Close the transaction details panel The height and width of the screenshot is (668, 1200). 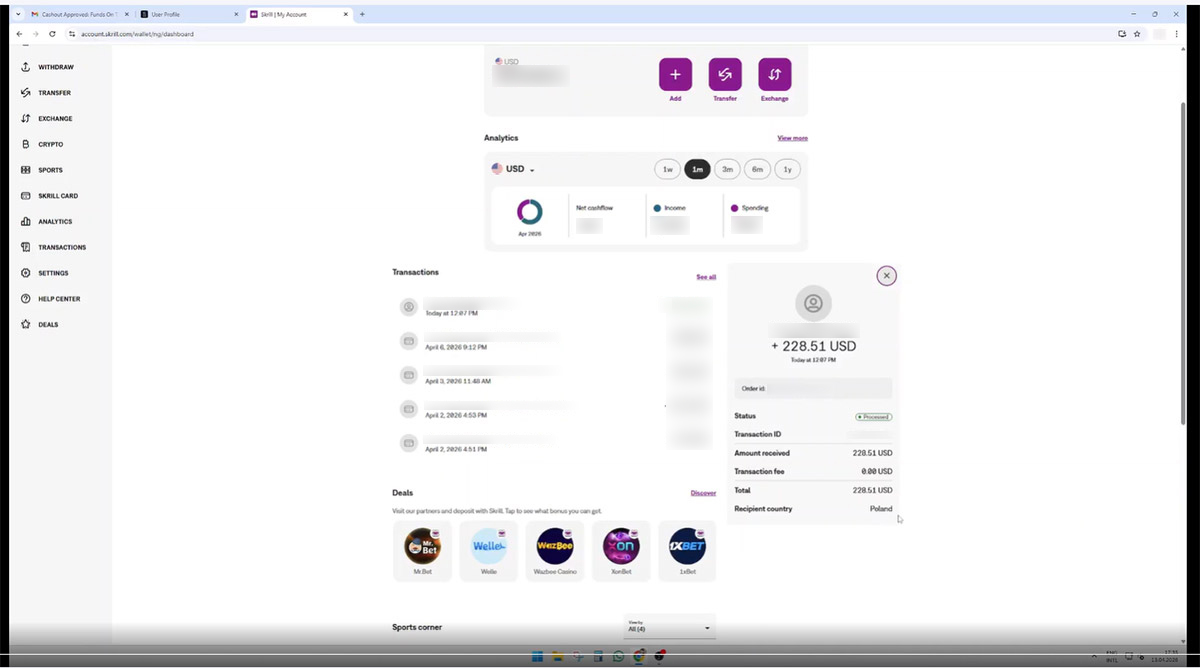click(x=886, y=275)
